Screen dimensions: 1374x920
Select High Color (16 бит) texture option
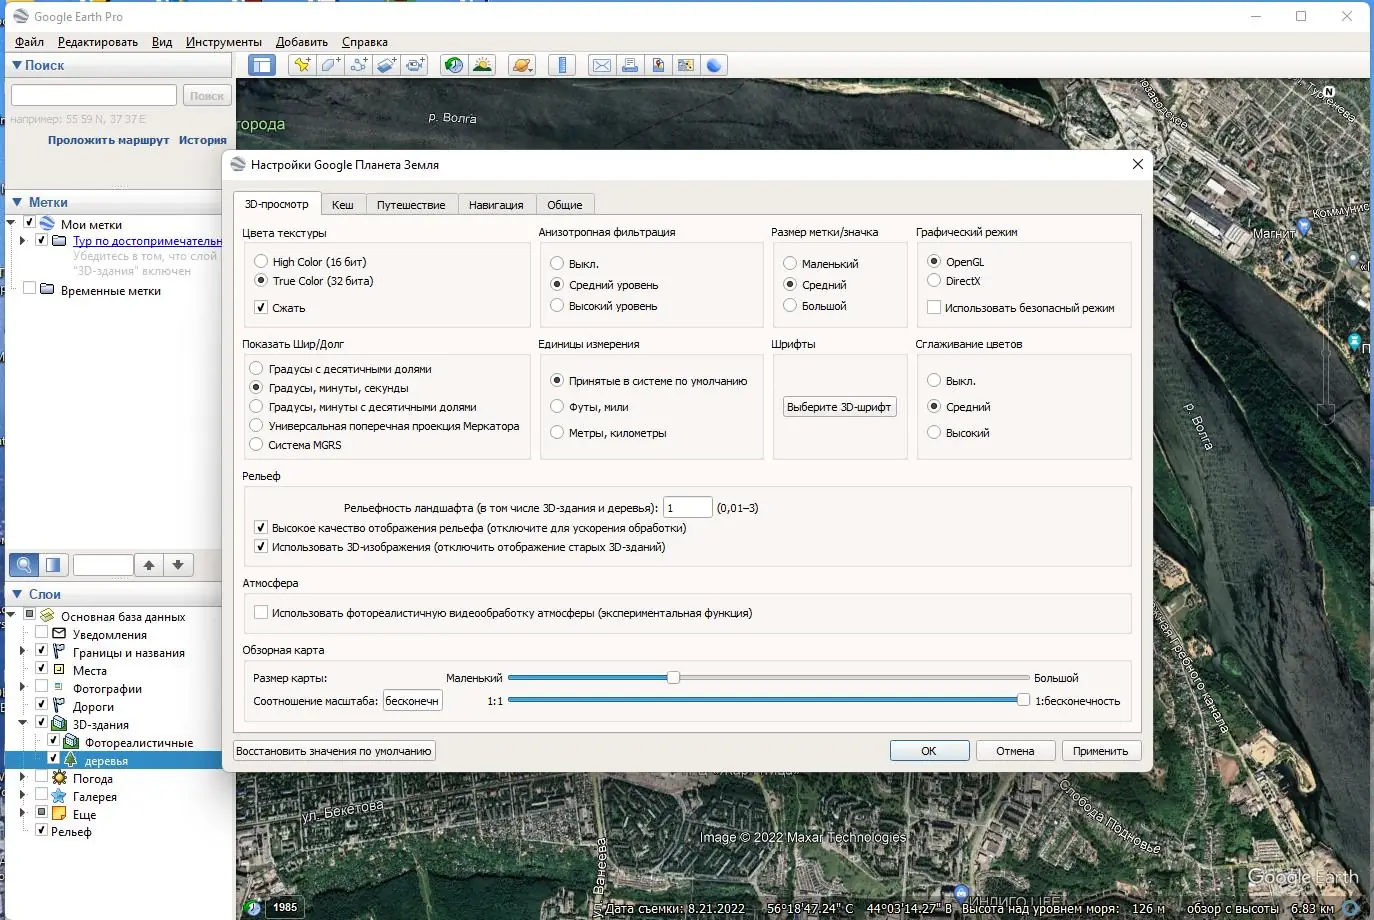tap(261, 262)
